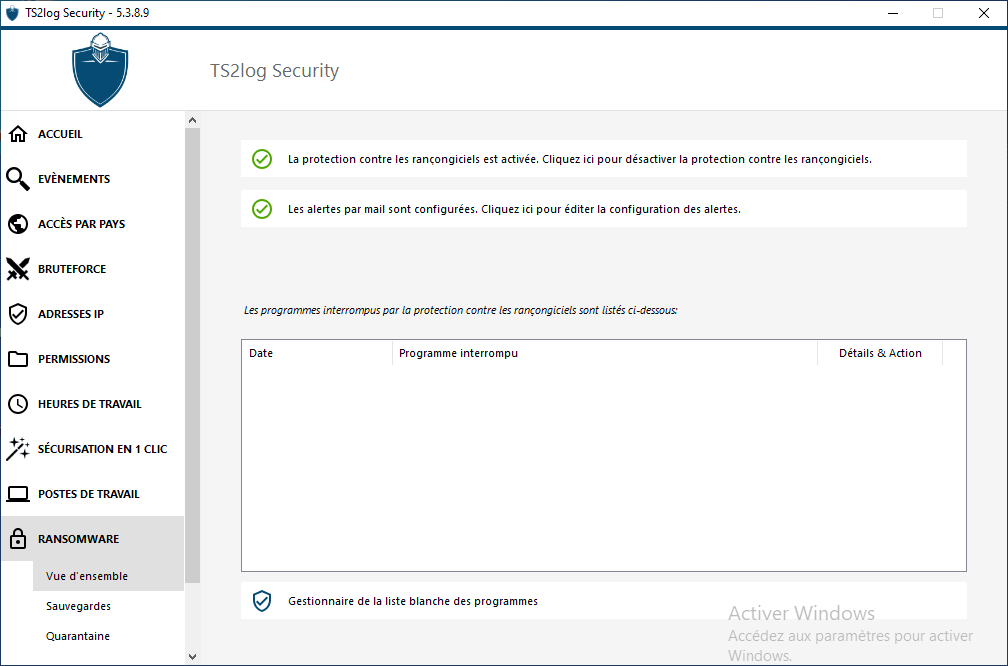Image resolution: width=1008 pixels, height=666 pixels.
Task: Click the Date column header
Action: 317,353
